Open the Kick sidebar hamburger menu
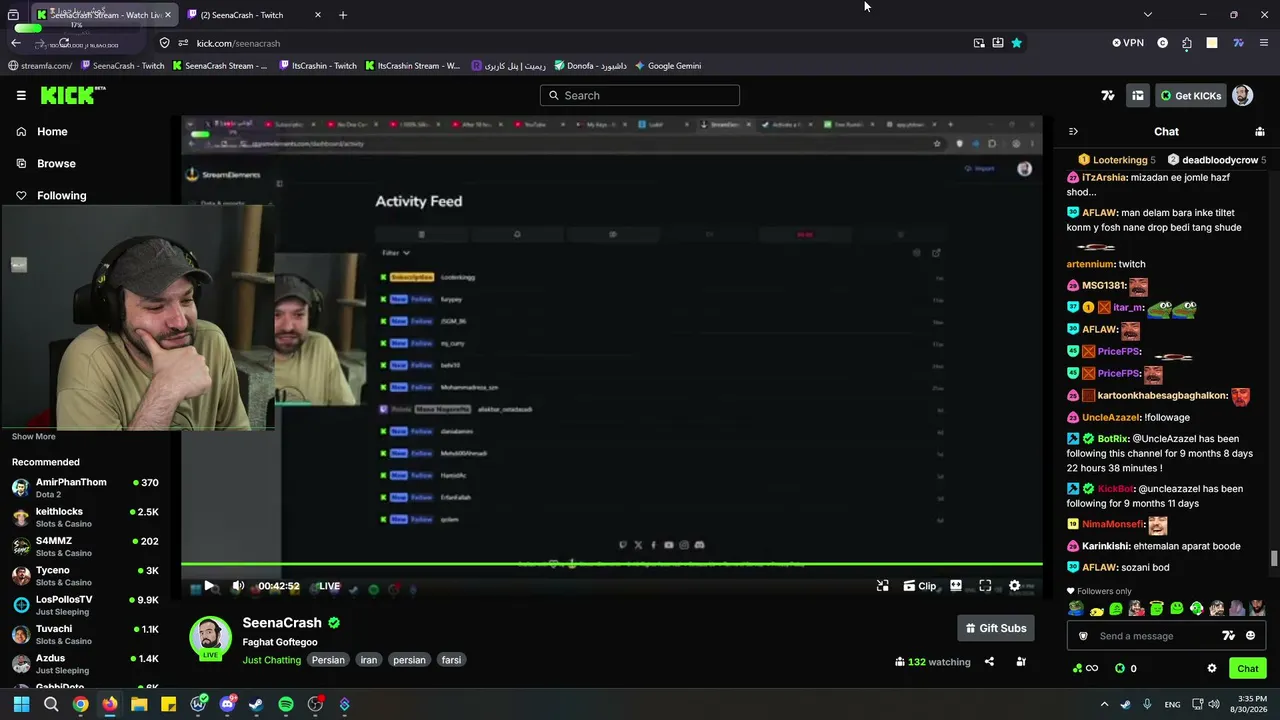This screenshot has height=720, width=1280. (x=21, y=95)
